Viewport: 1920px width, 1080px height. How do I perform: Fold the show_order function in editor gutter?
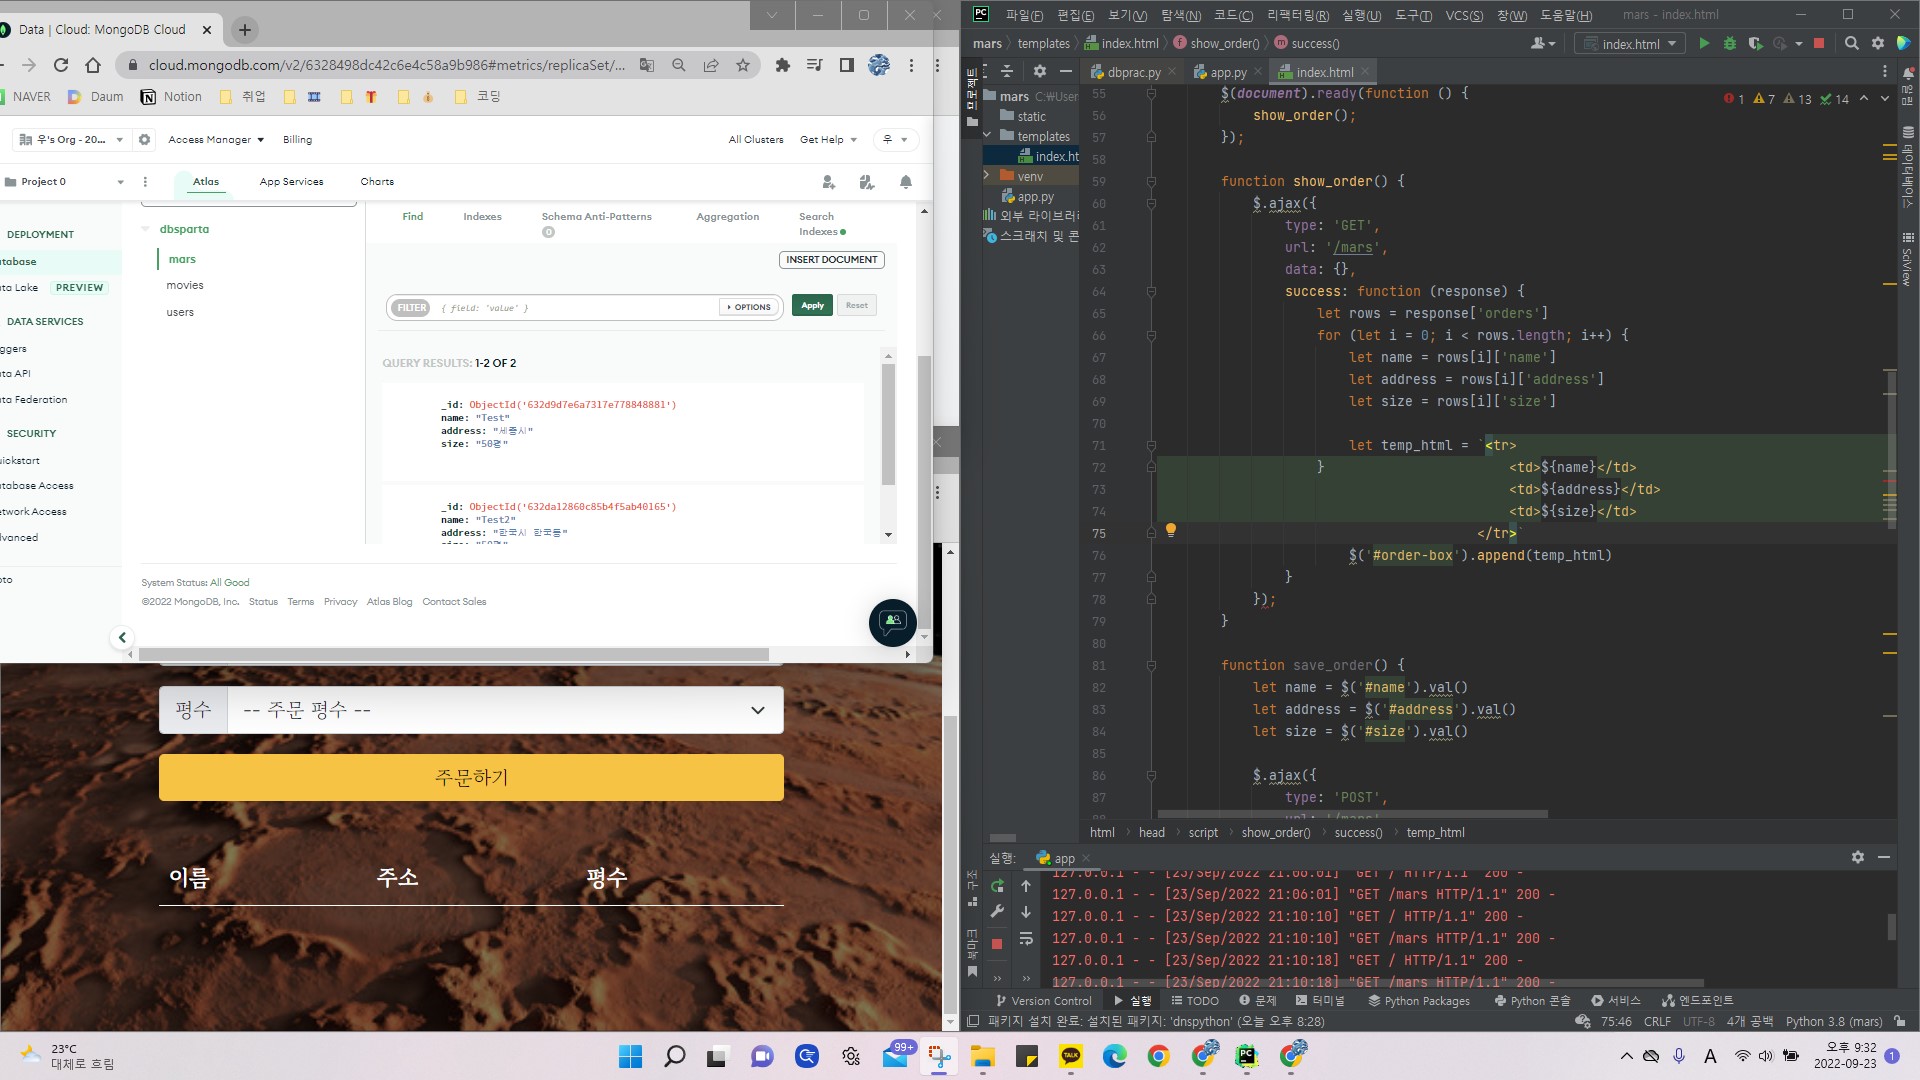click(x=1151, y=181)
